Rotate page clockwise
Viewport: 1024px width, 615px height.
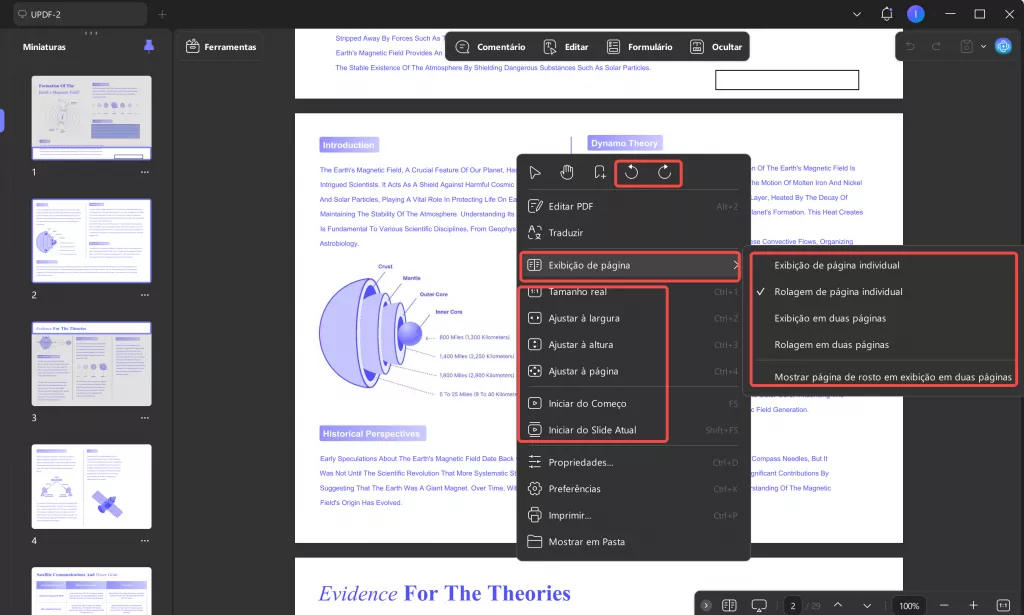coord(664,172)
